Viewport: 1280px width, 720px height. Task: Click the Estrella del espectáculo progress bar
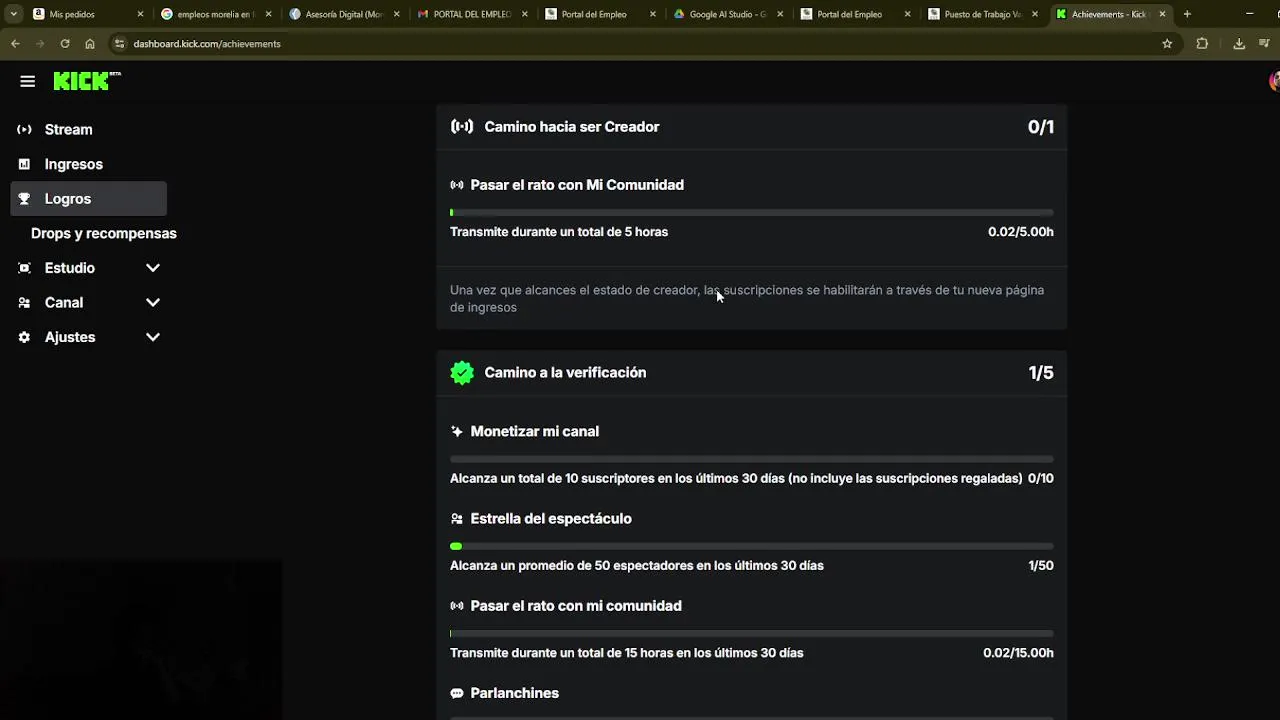pyautogui.click(x=752, y=546)
